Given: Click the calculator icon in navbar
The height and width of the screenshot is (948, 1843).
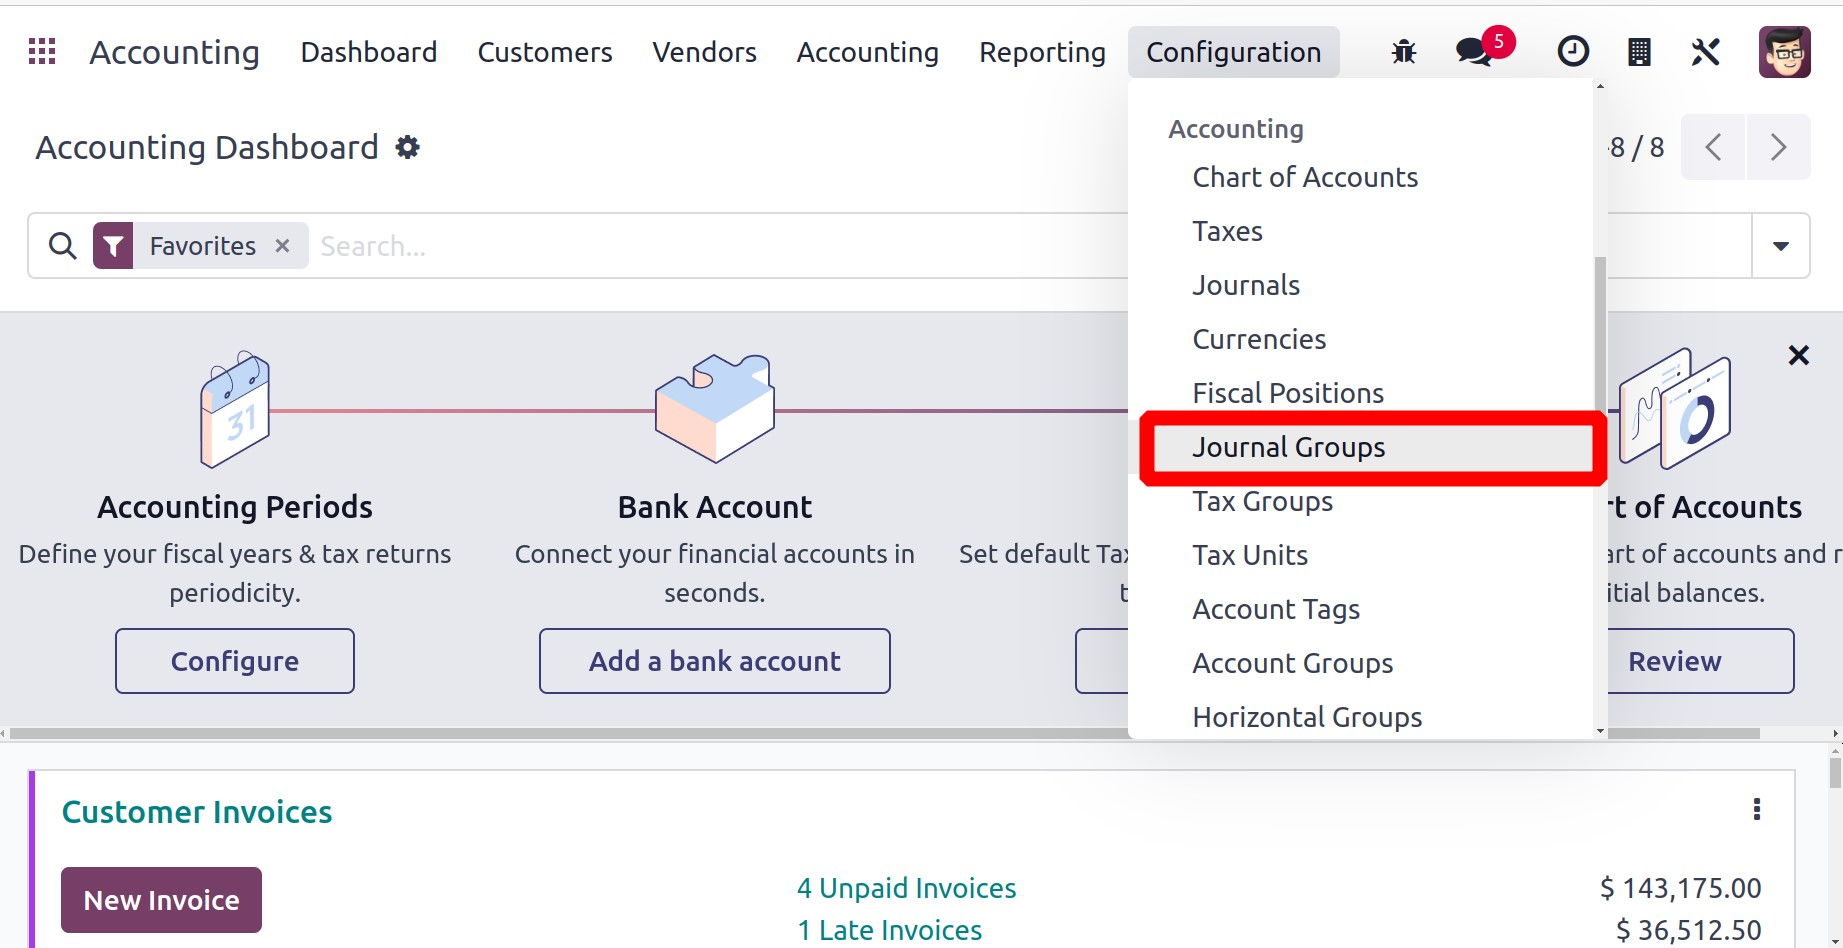Looking at the screenshot, I should pos(1639,52).
